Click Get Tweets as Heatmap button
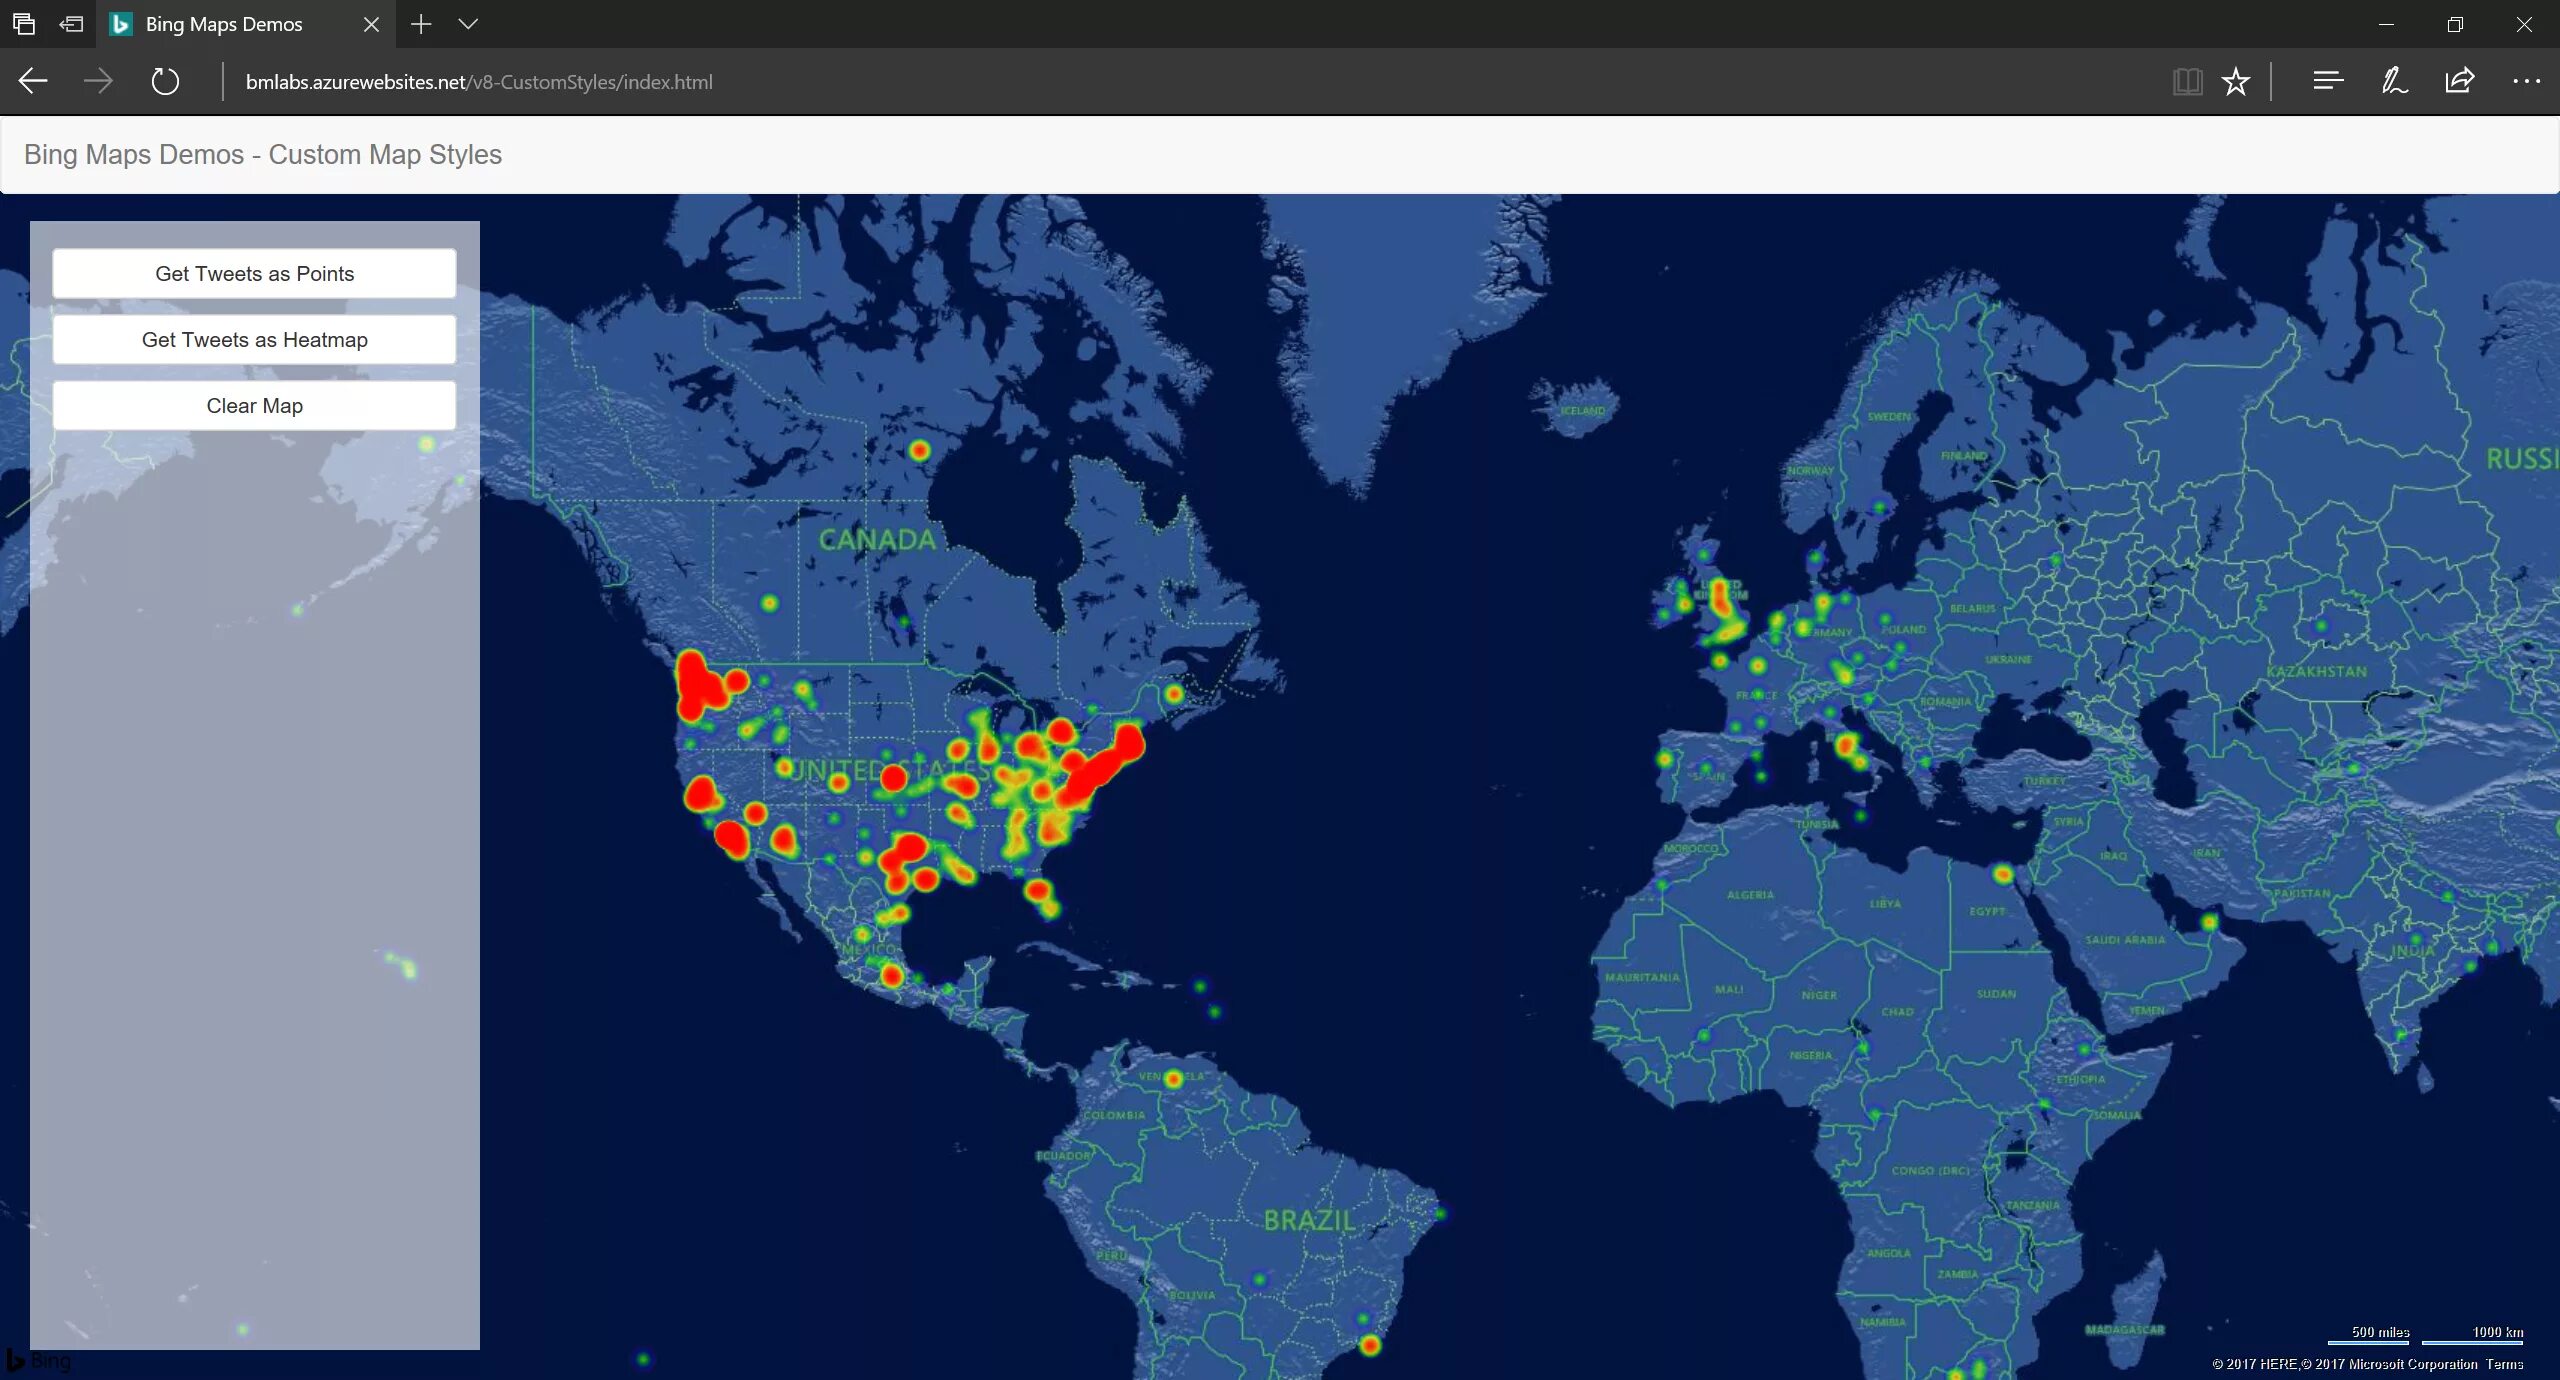 click(254, 339)
